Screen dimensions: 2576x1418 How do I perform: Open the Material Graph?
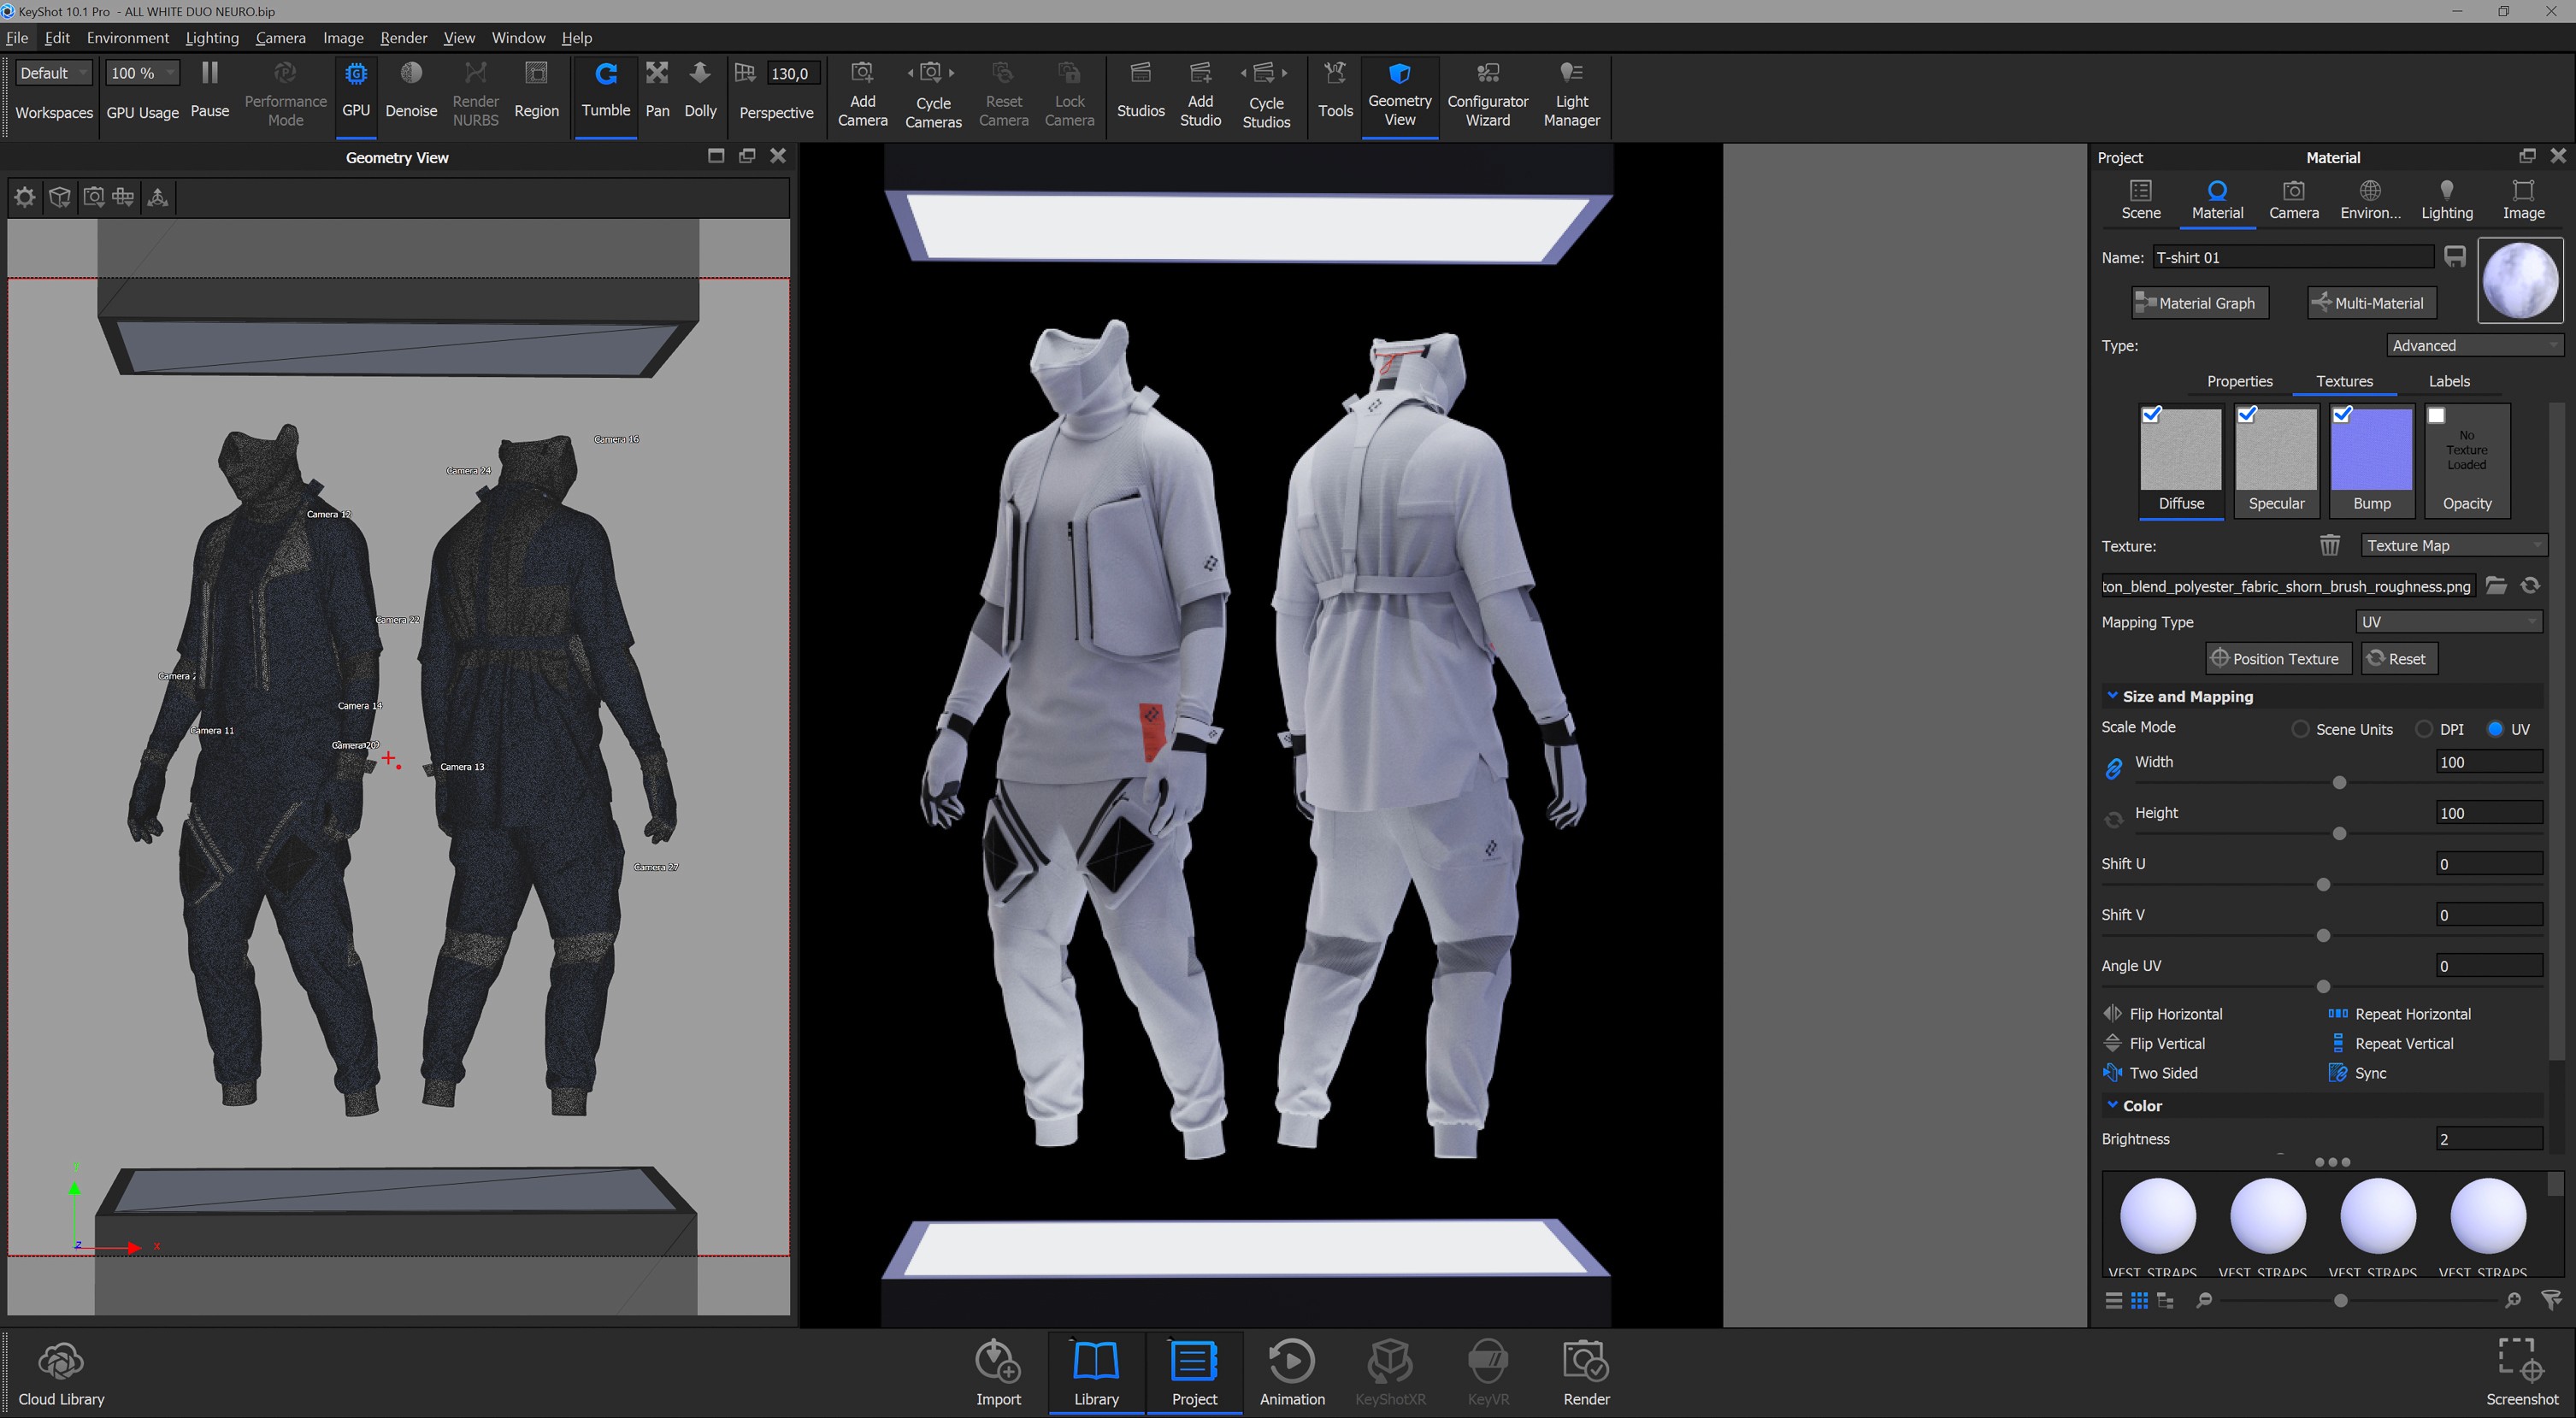click(x=2198, y=303)
